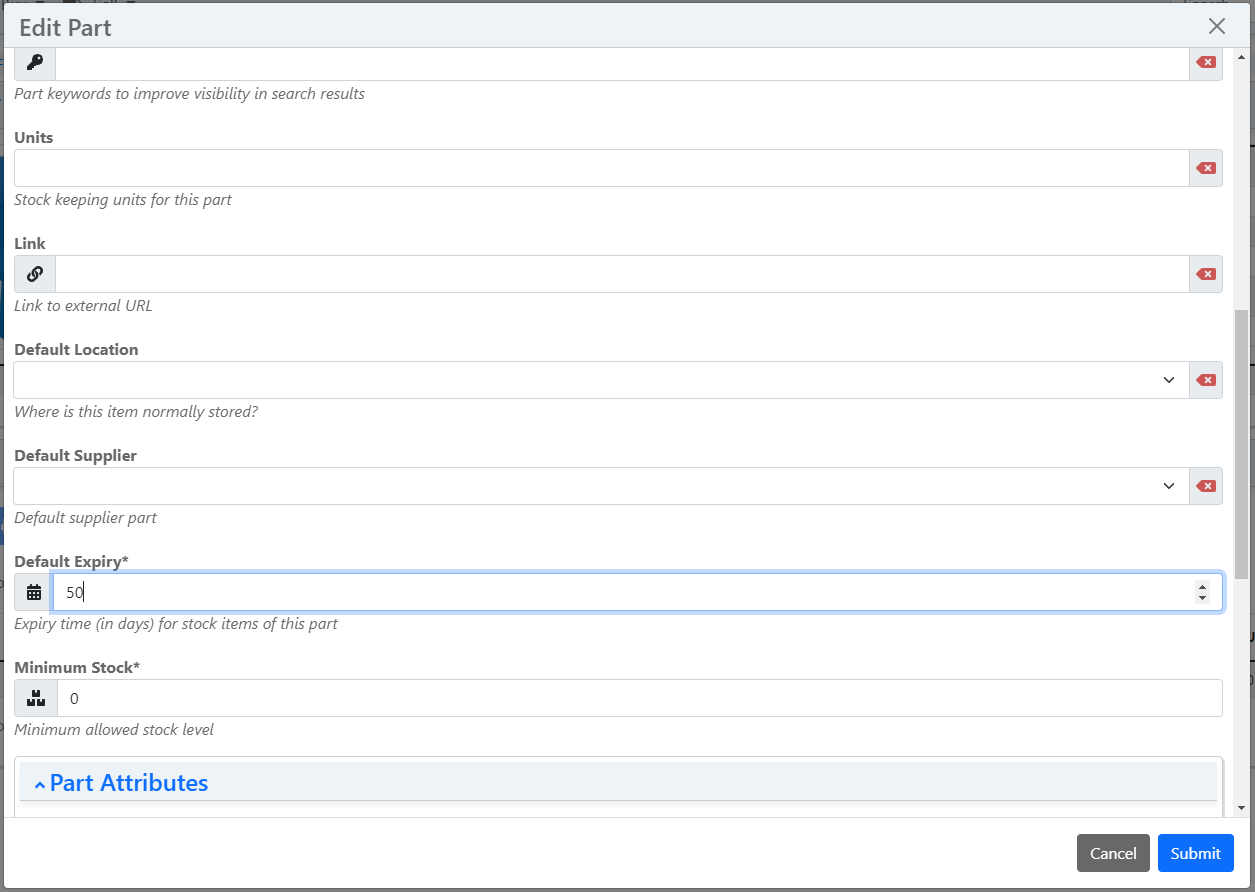This screenshot has width=1255, height=892.
Task: Decrease Default Expiry with down arrow
Action: click(x=1202, y=598)
